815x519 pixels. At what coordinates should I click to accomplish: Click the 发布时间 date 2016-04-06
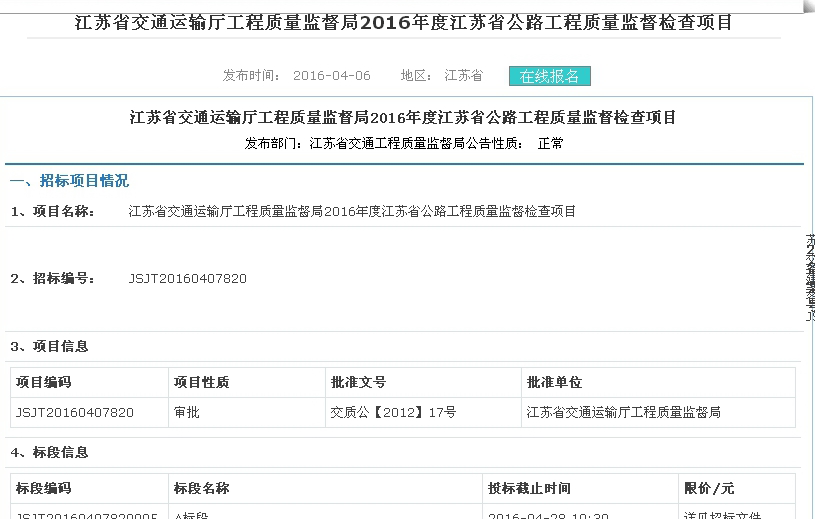332,76
